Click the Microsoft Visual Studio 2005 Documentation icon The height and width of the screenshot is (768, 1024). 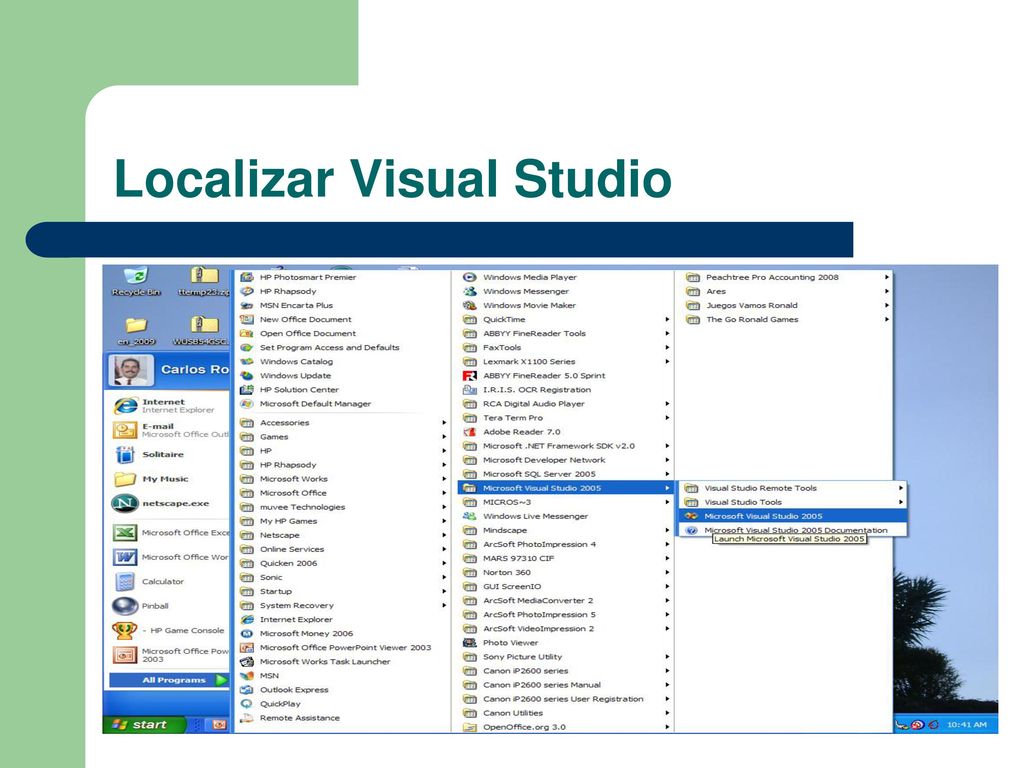[692, 530]
